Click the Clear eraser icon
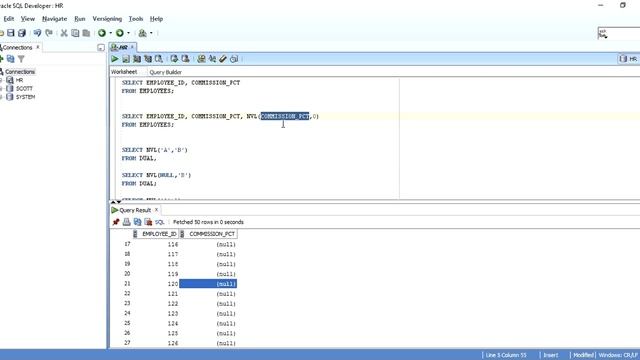This screenshot has height=360, width=640. pyautogui.click(x=223, y=59)
